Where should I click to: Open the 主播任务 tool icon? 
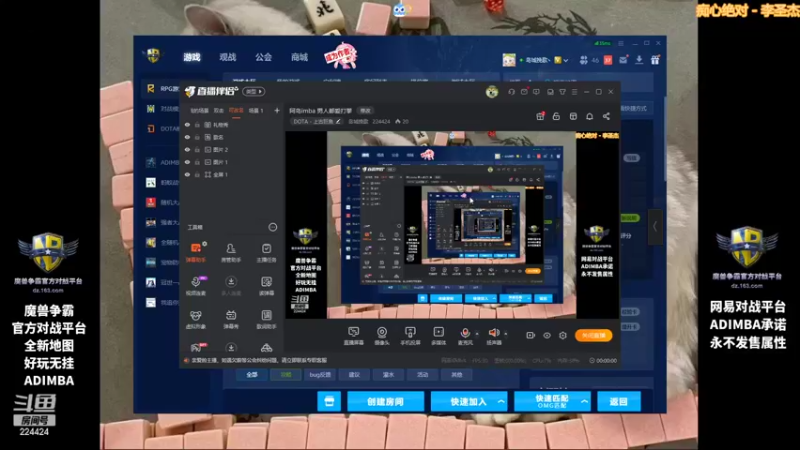coord(266,252)
